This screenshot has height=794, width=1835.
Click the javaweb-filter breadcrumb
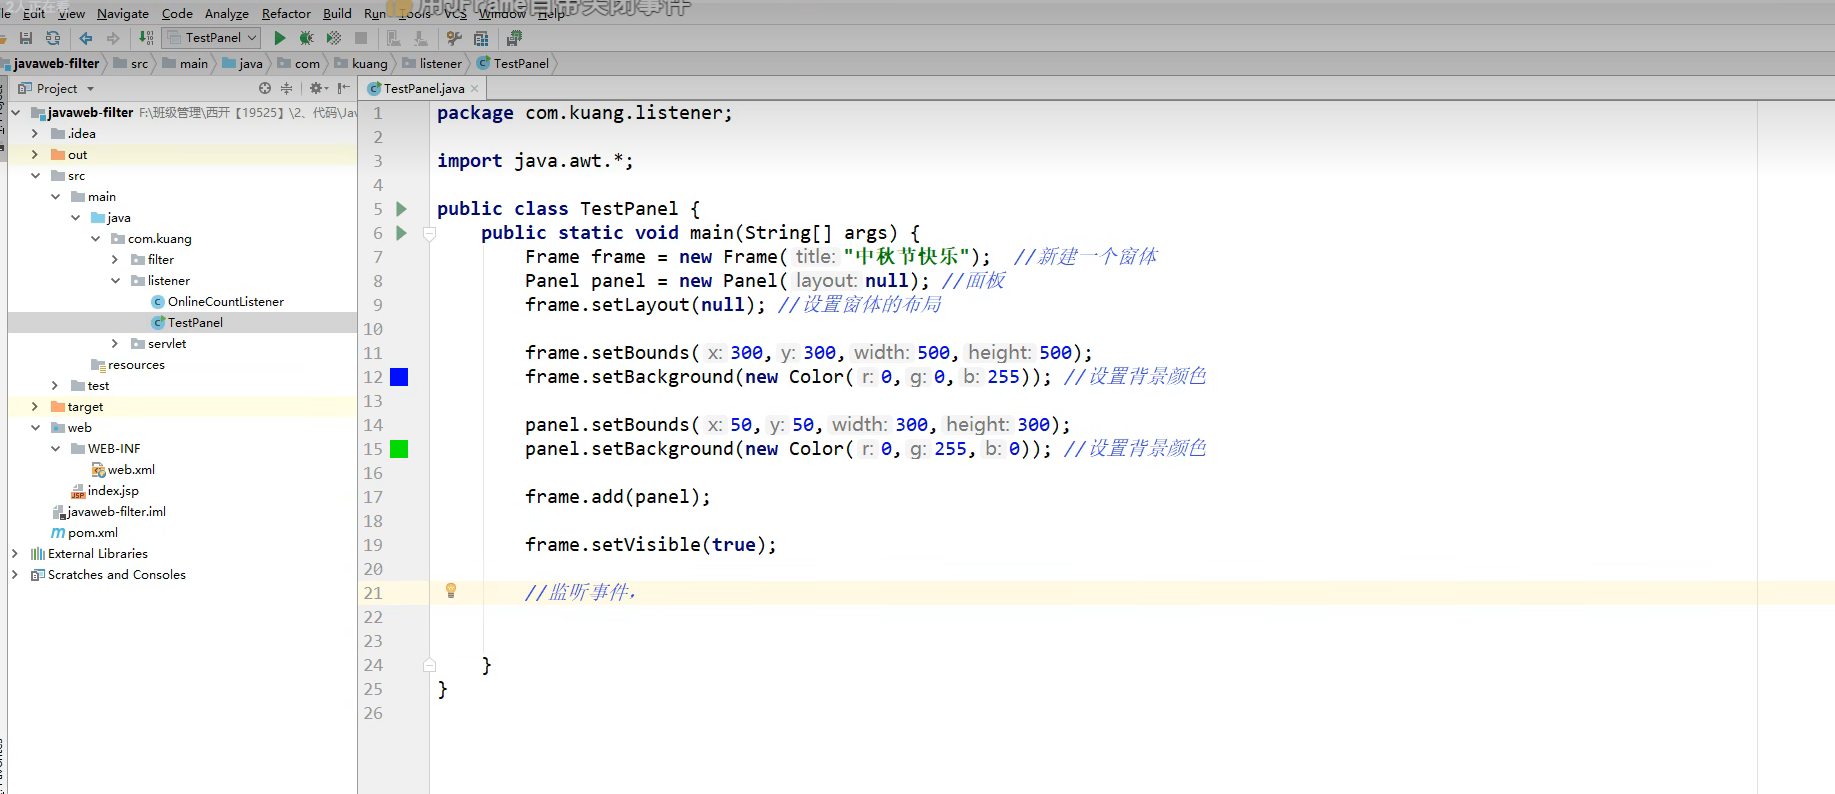click(51, 63)
